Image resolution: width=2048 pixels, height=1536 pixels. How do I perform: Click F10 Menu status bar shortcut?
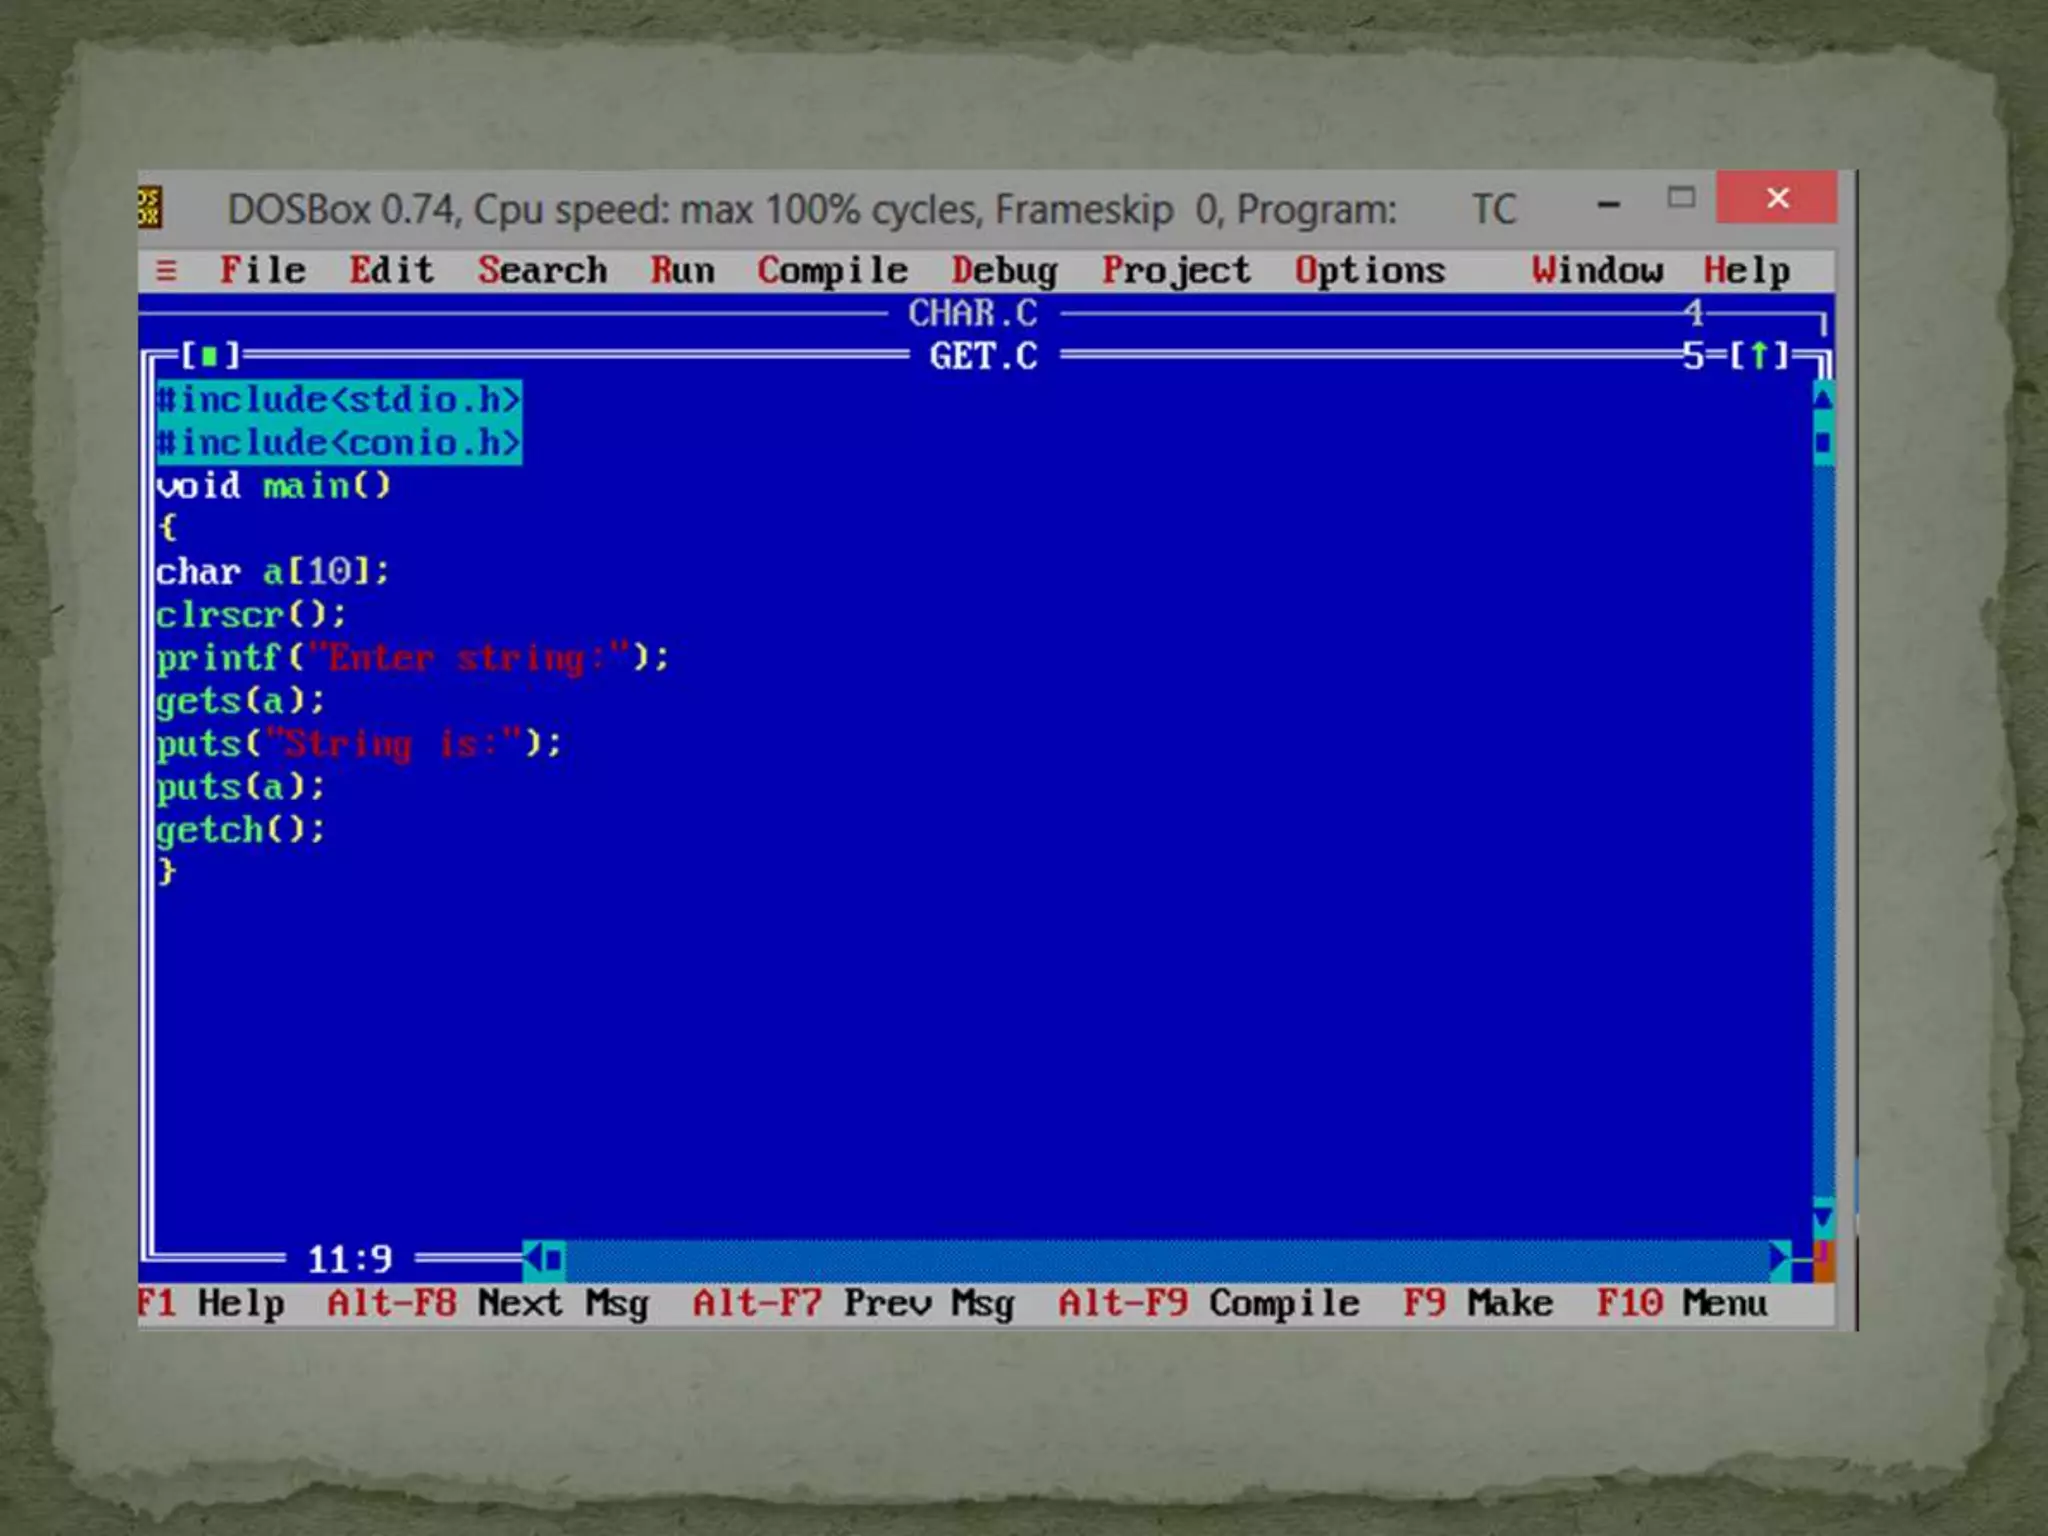point(1682,1303)
